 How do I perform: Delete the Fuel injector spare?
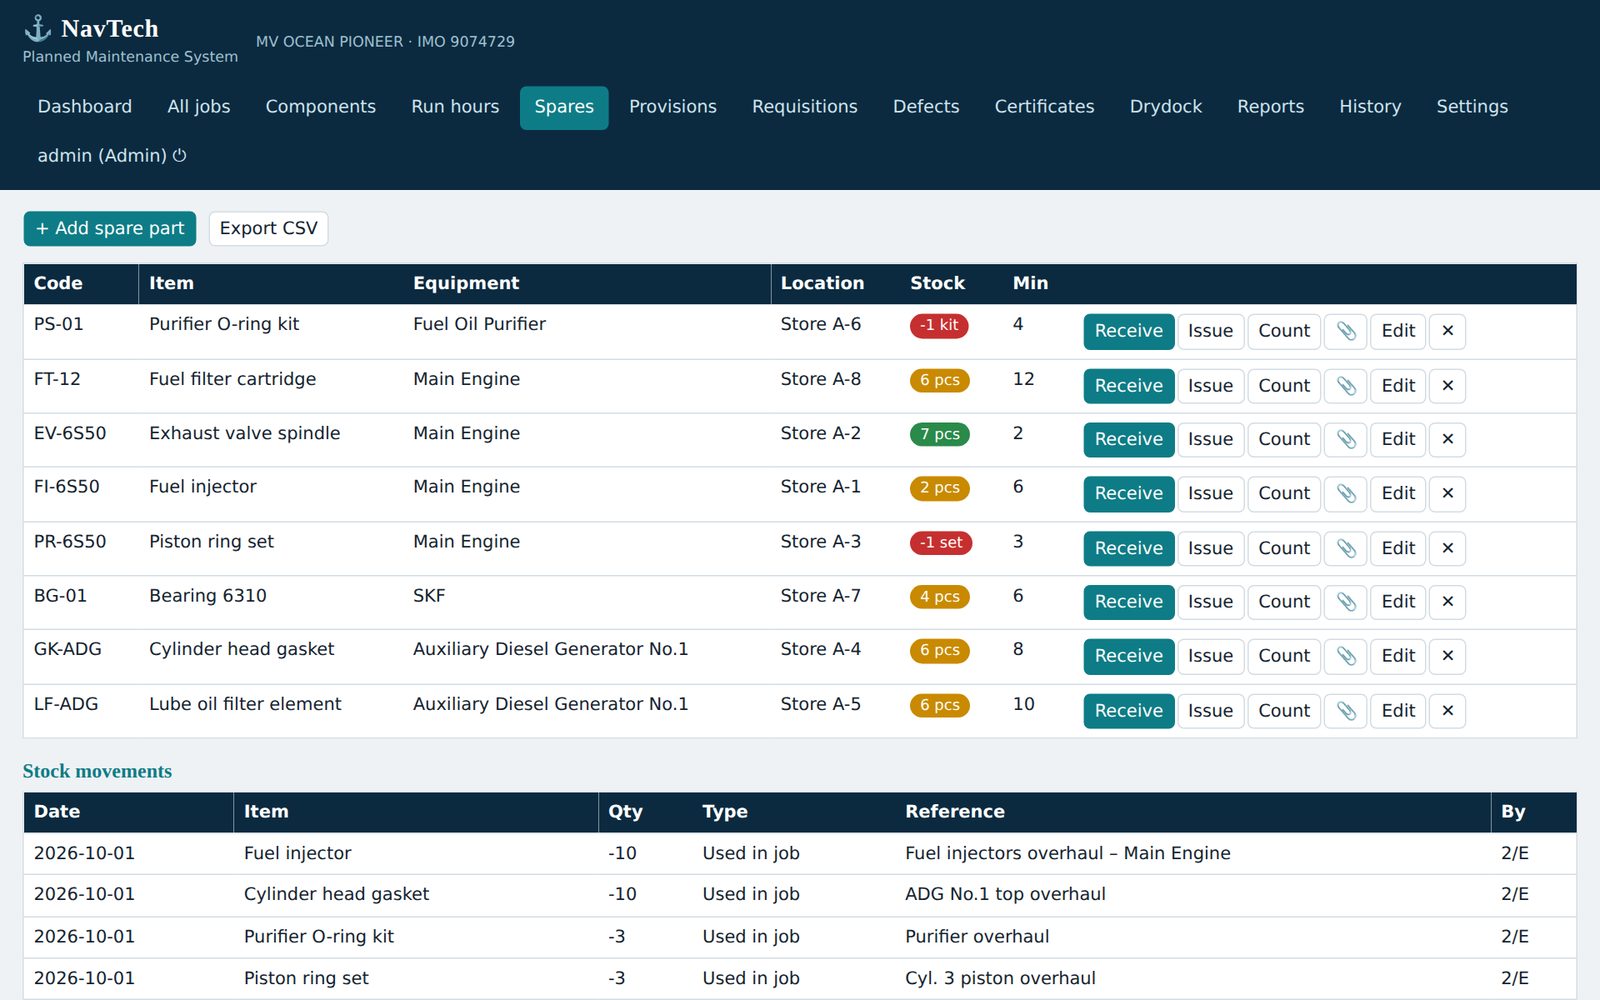pos(1447,493)
